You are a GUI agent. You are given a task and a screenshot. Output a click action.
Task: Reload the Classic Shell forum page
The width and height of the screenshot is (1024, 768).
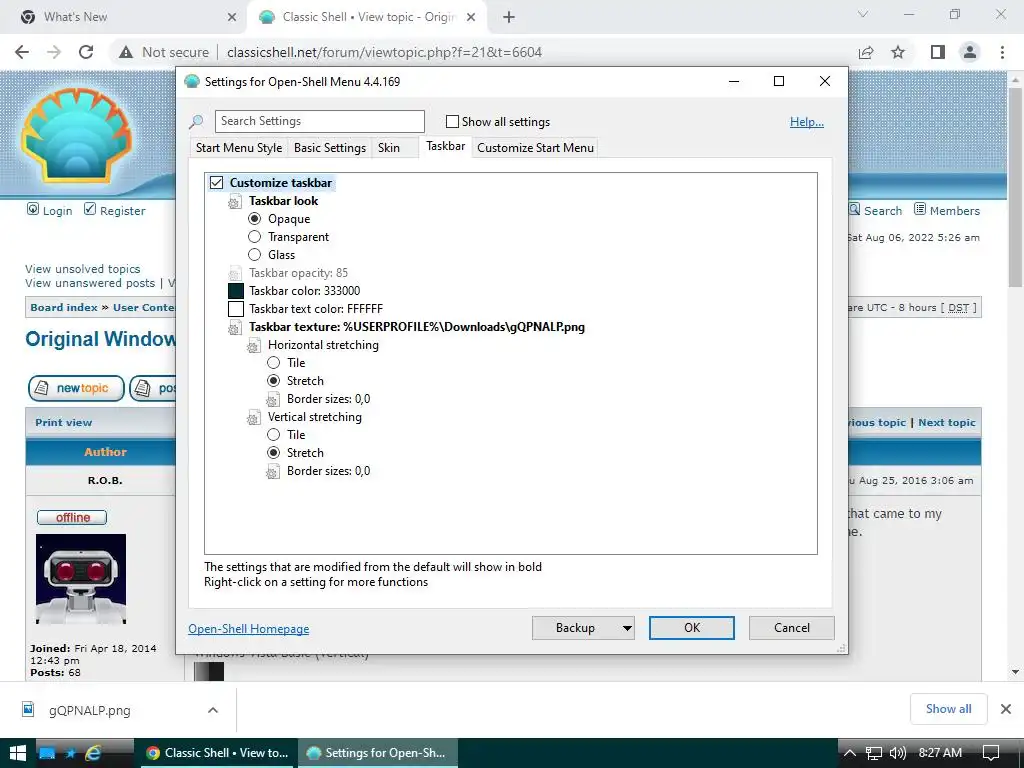(x=86, y=52)
